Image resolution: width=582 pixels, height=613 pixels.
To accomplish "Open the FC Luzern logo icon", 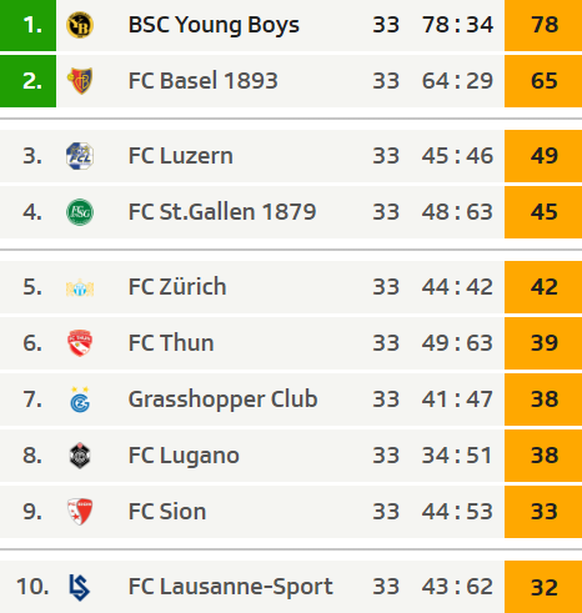I will [x=80, y=156].
